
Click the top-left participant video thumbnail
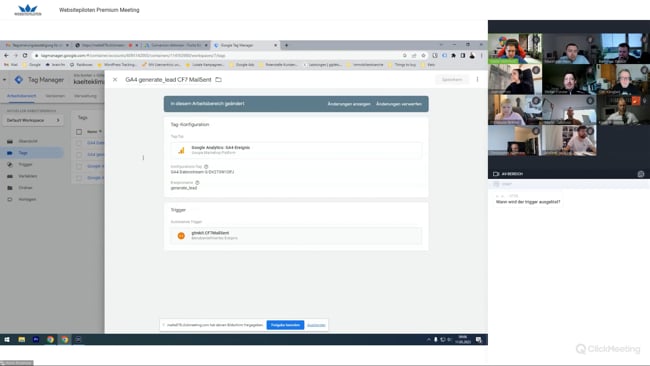(x=515, y=48)
